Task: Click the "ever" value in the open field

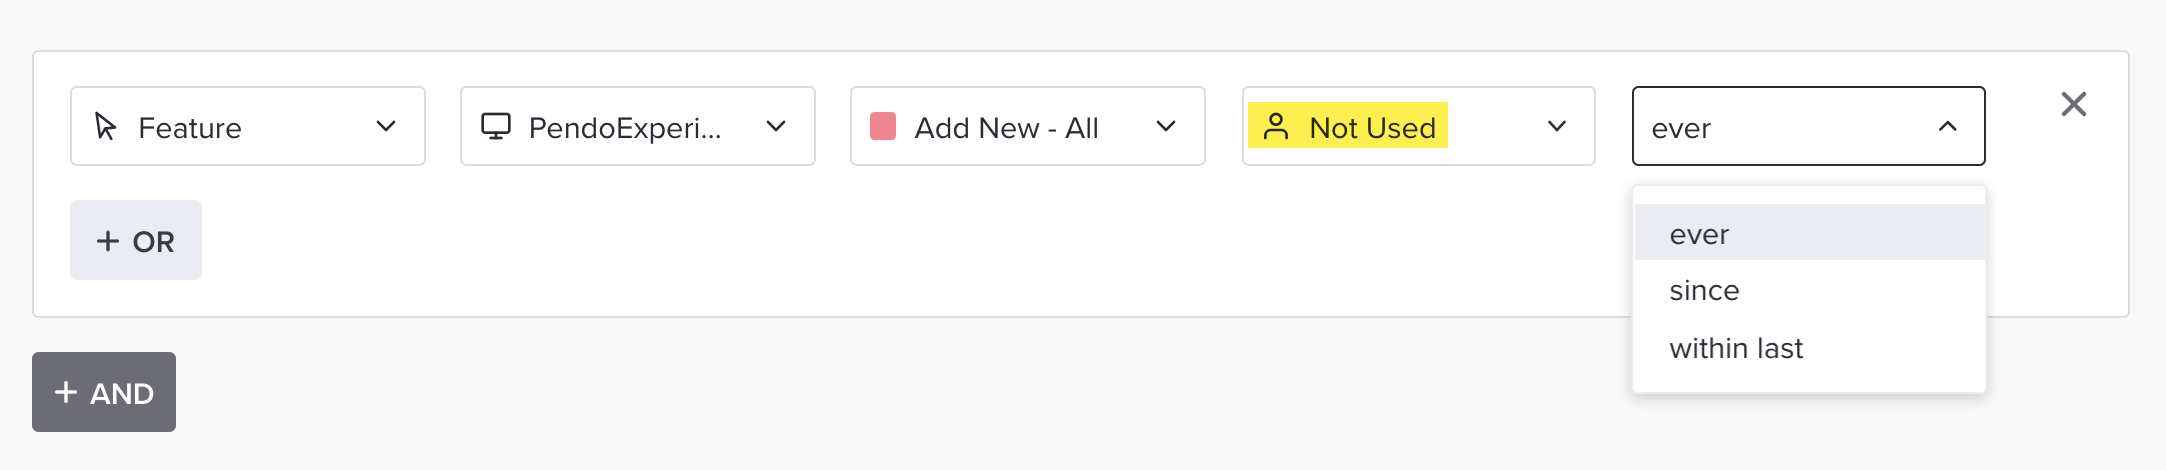Action: click(1681, 128)
